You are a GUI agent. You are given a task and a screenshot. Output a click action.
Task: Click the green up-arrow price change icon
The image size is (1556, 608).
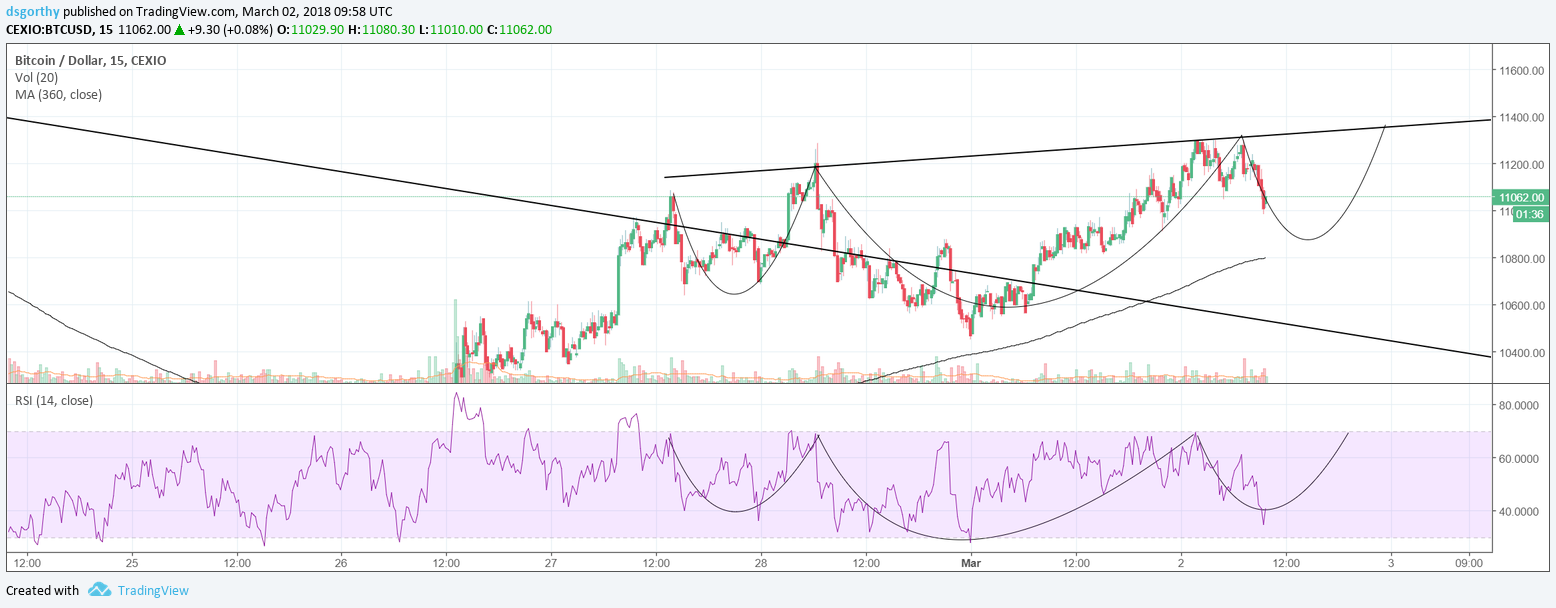pos(179,30)
